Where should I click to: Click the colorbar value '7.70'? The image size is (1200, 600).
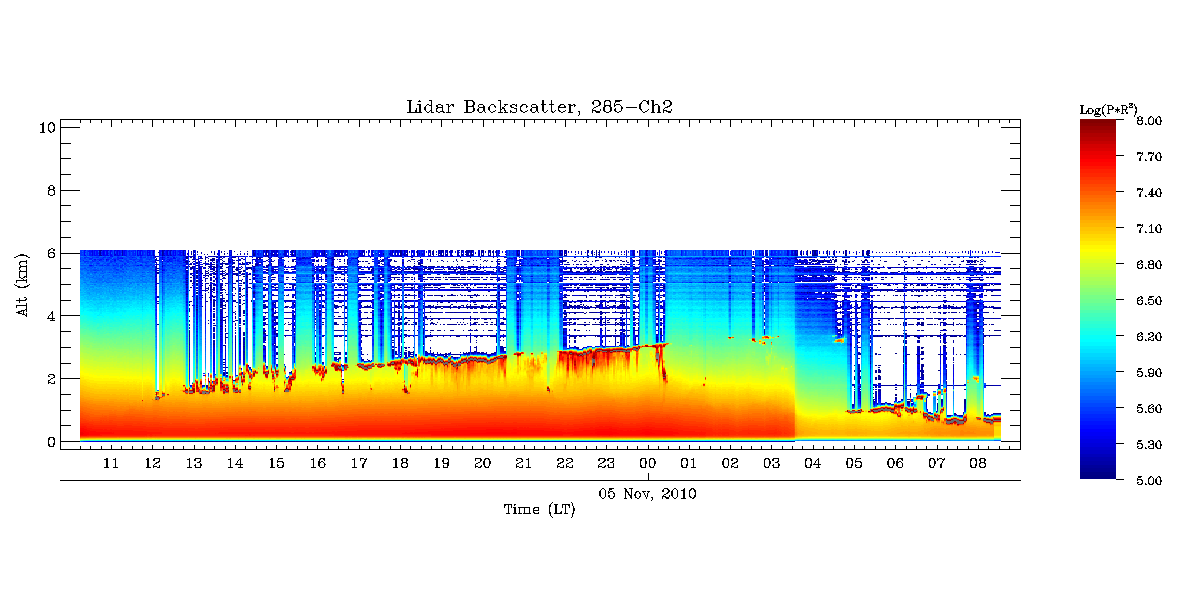[1149, 157]
